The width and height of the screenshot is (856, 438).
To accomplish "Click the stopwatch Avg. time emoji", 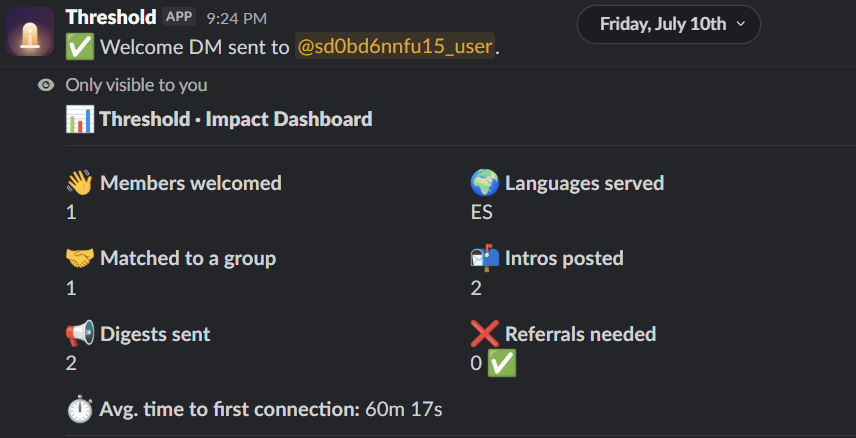I will 80,409.
